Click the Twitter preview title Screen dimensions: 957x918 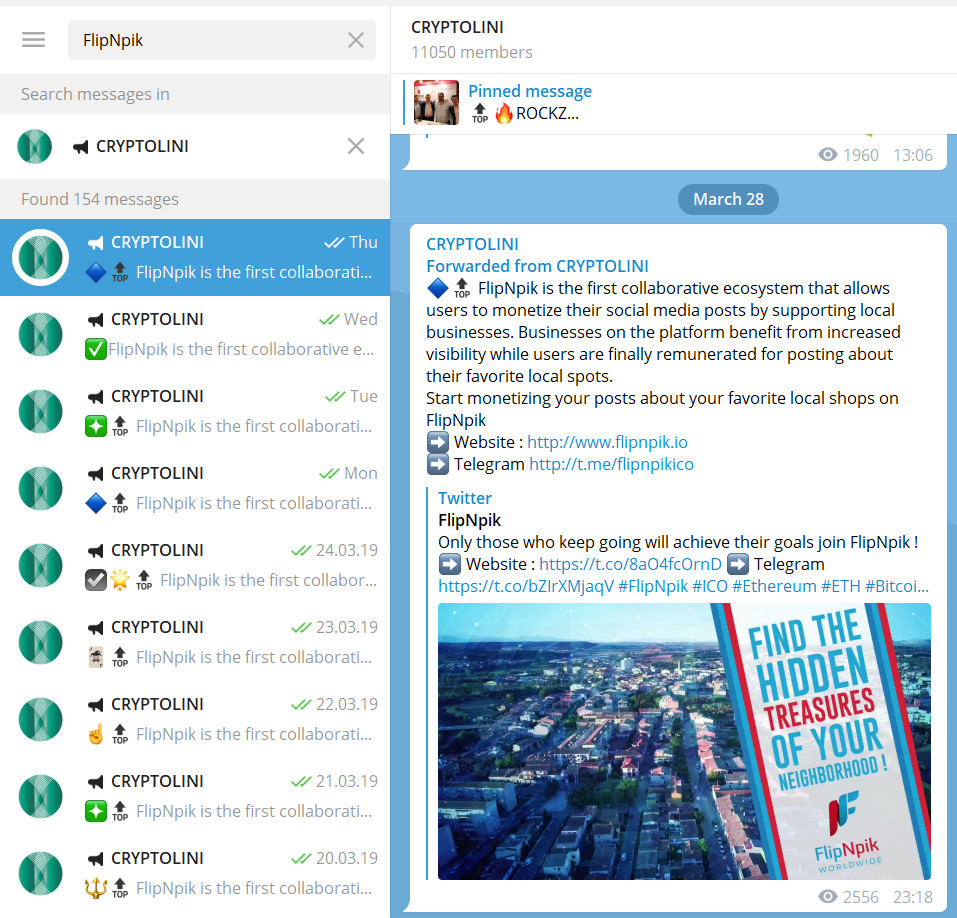(x=465, y=498)
